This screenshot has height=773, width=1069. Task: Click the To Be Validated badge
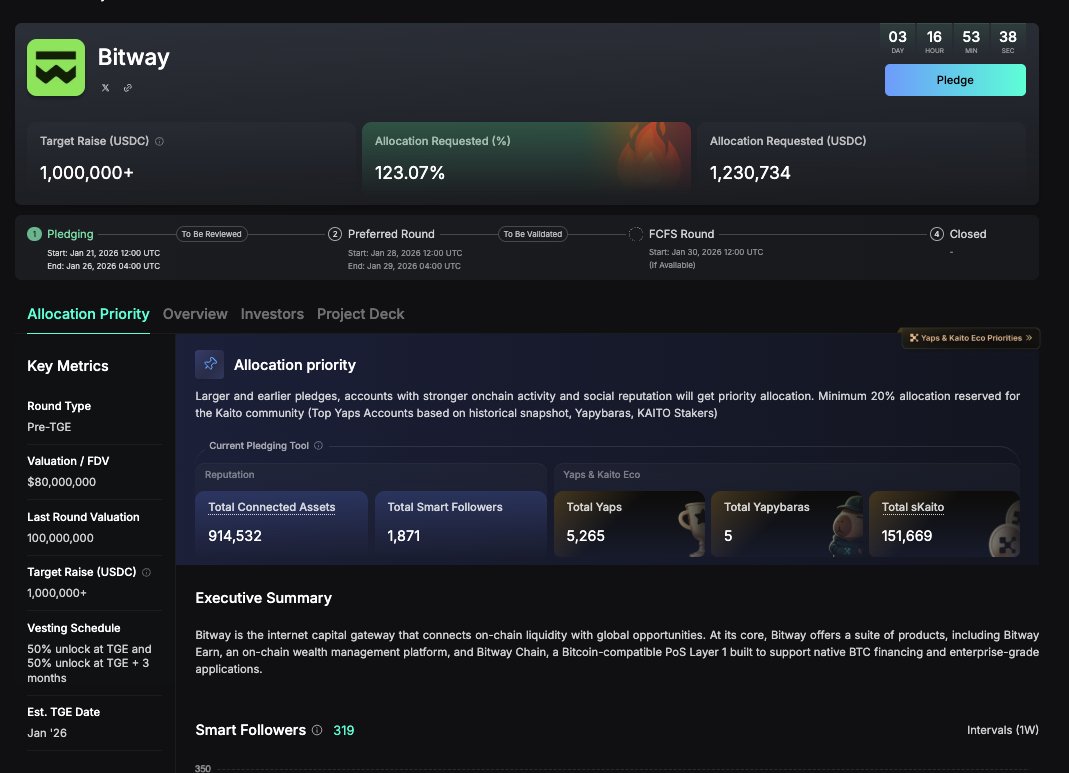(532, 234)
